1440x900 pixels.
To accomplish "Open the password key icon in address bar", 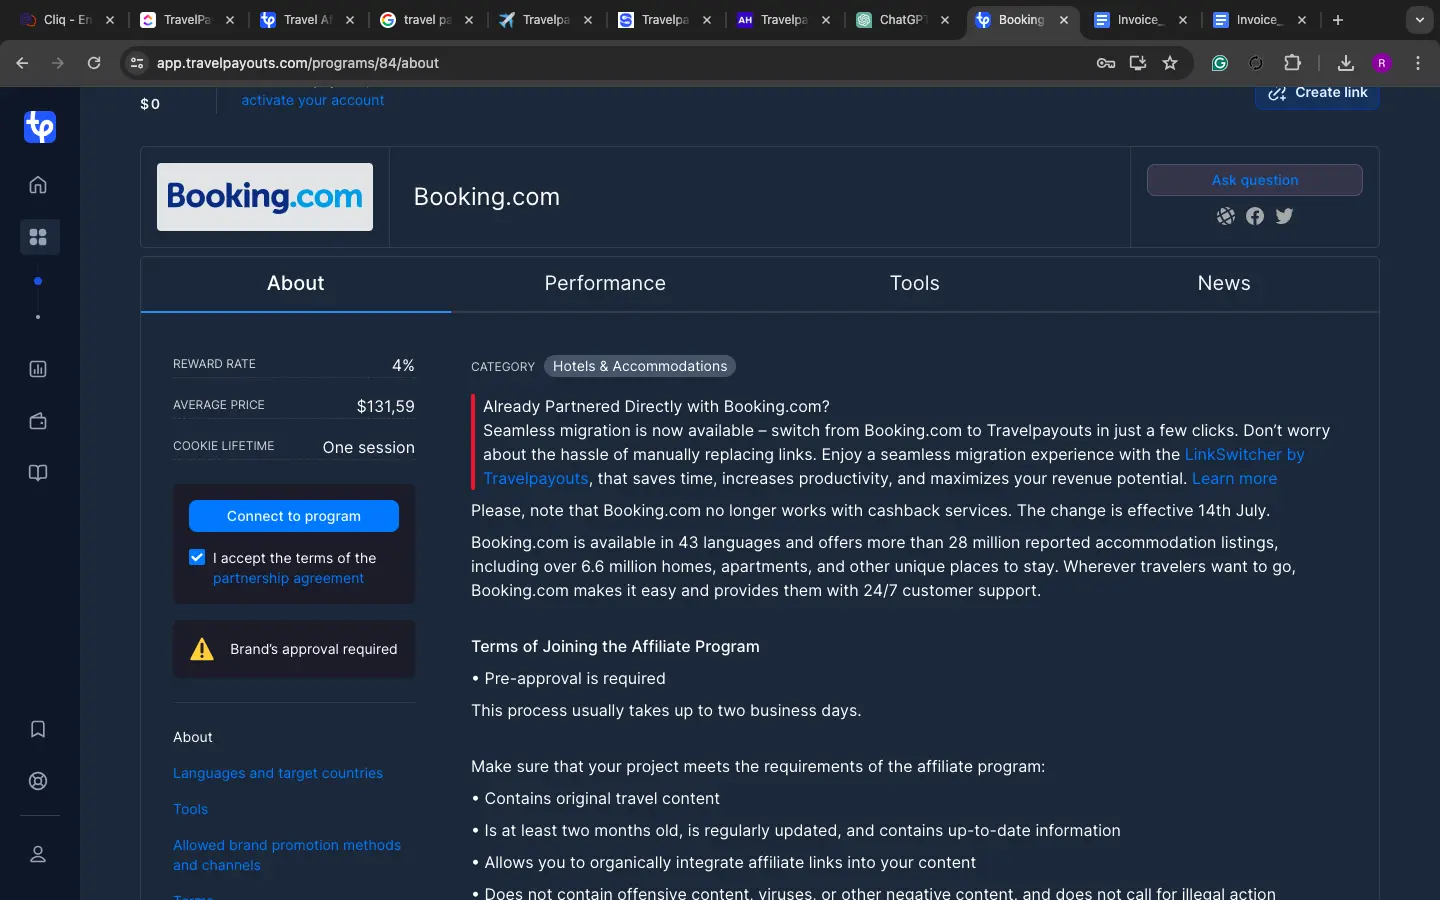I will (1106, 63).
